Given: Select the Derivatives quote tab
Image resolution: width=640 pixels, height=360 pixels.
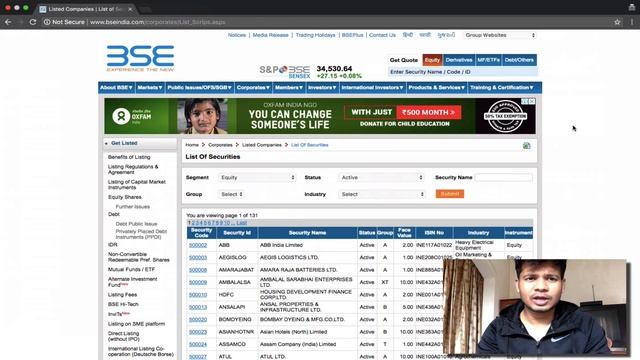Looking at the screenshot, I should coord(458,60).
